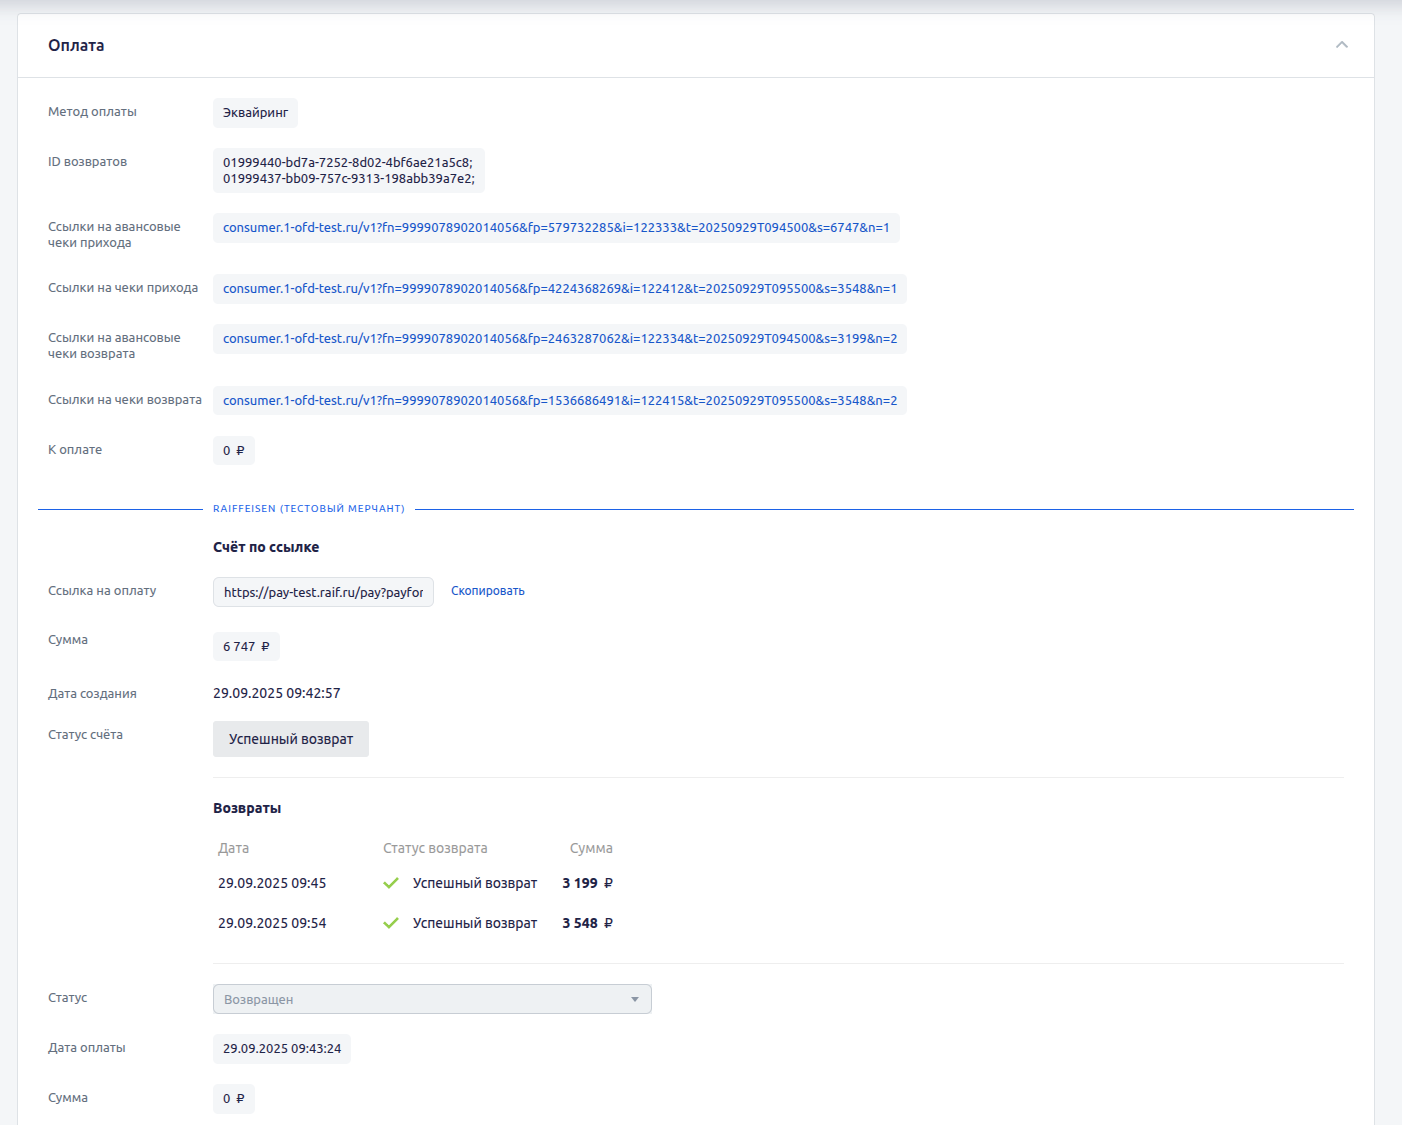Select the 3 548 ₽ refund amount

pyautogui.click(x=587, y=923)
